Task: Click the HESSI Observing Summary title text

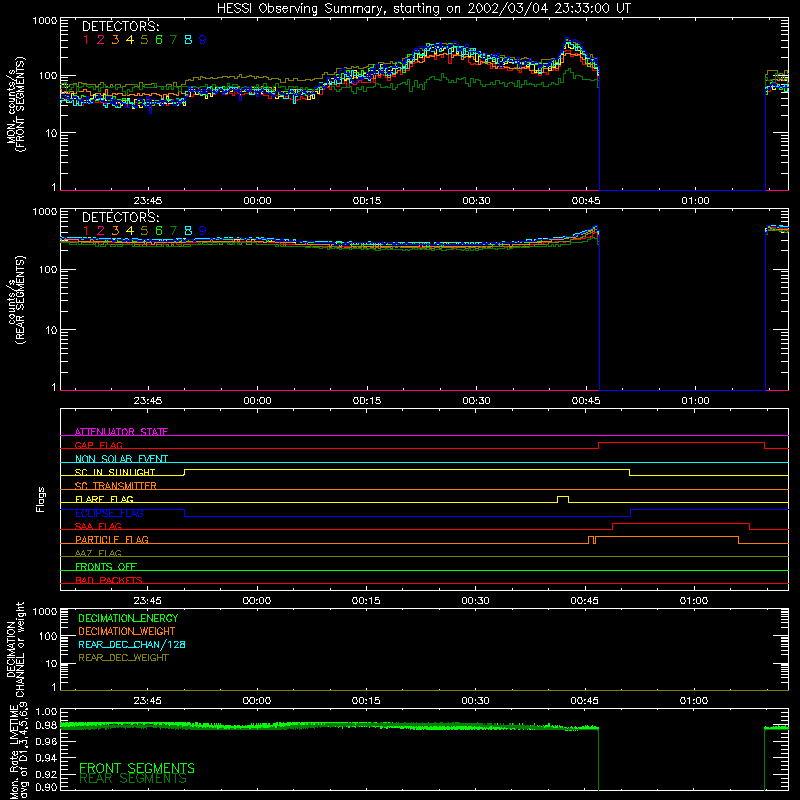Action: (x=423, y=8)
